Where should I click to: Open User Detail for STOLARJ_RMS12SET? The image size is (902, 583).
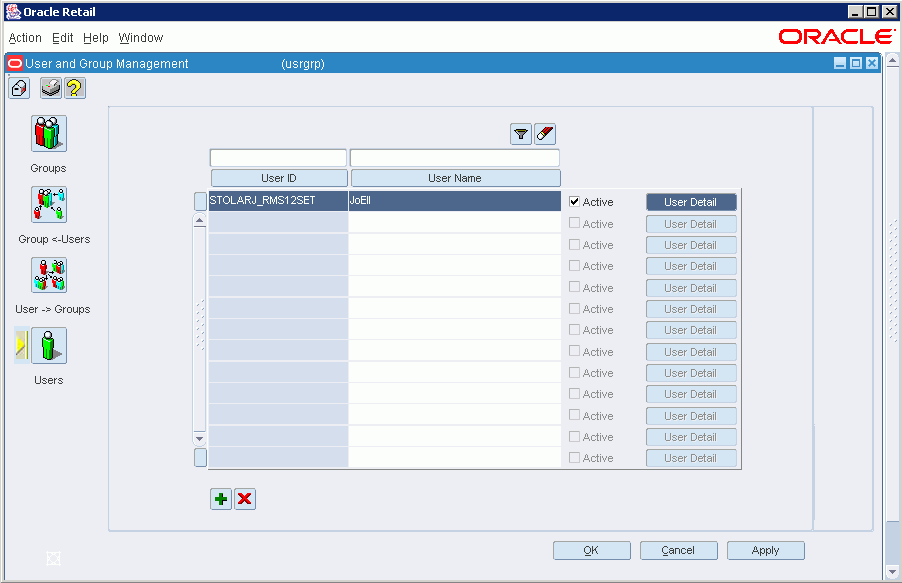pyautogui.click(x=691, y=202)
